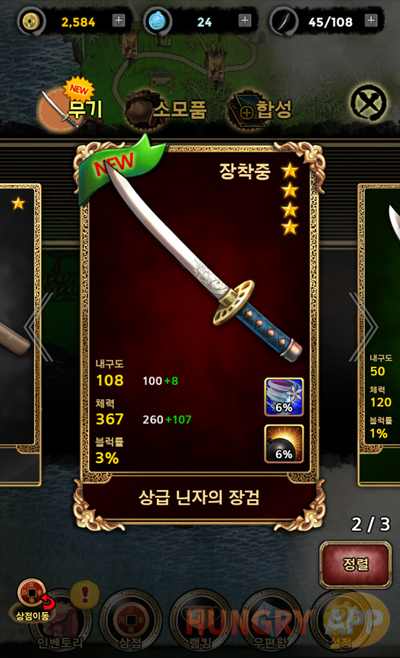Screen dimensions: 400x658
Task: Select the 상급 닌자의 장검 weapon card
Action: (x=199, y=334)
